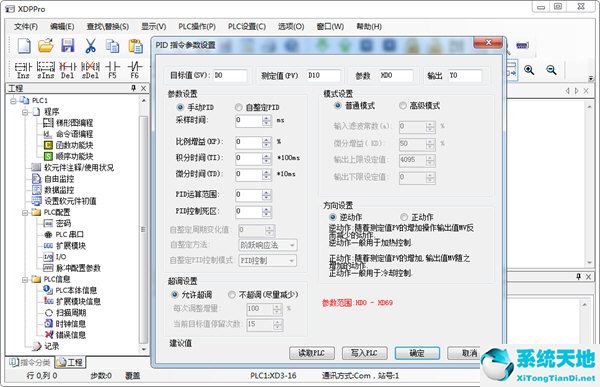Open 自由监控 item
Image resolution: width=600 pixels, height=387 pixels.
click(x=59, y=179)
